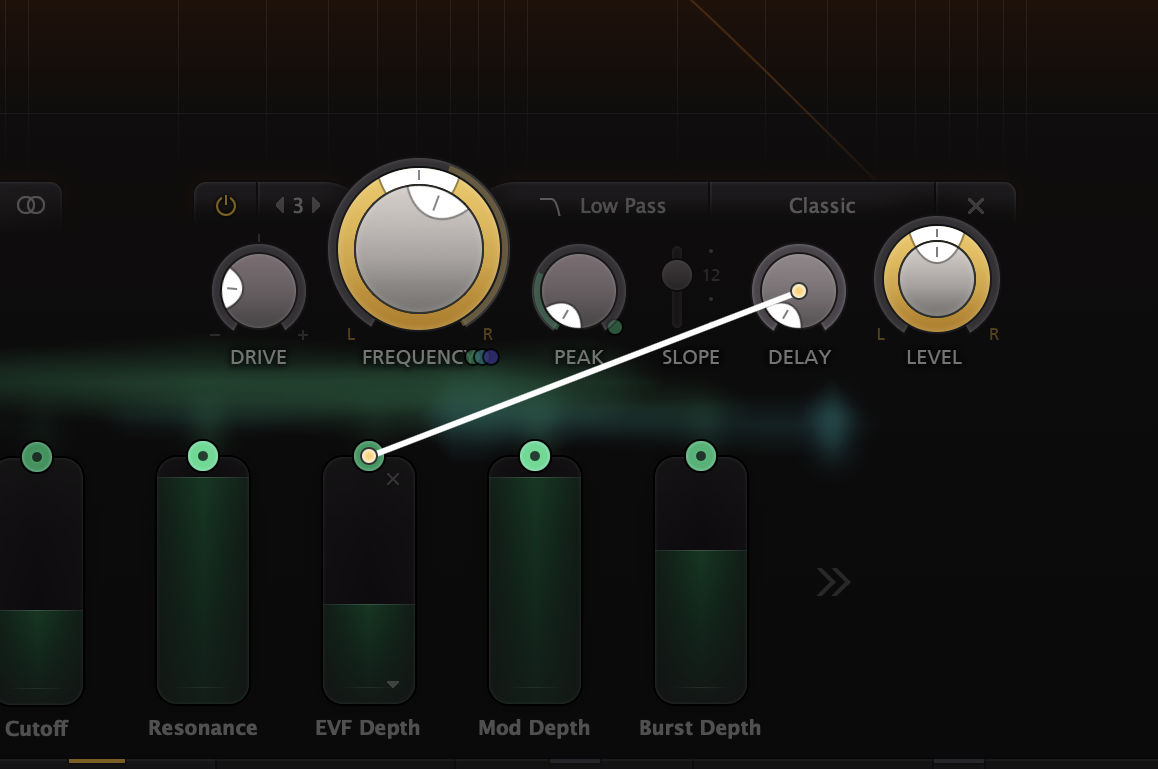Toggle the filter power button

point(224,204)
